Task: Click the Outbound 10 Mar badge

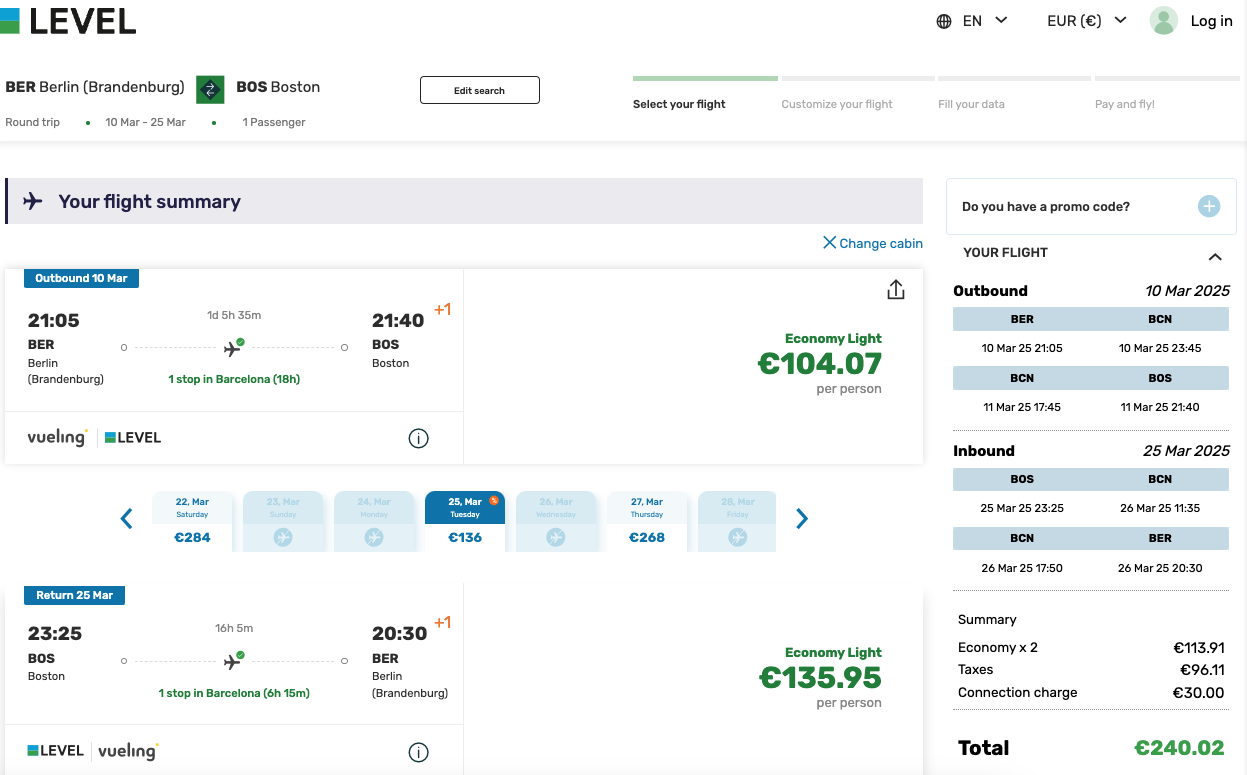Action: tap(81, 278)
